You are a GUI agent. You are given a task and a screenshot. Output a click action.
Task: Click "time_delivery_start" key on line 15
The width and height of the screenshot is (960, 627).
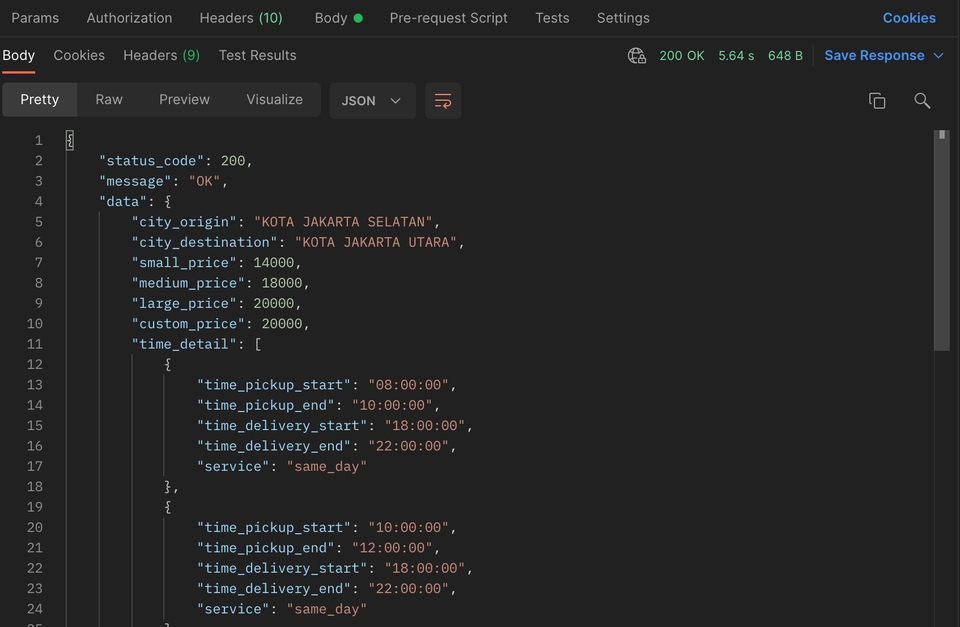pos(282,426)
